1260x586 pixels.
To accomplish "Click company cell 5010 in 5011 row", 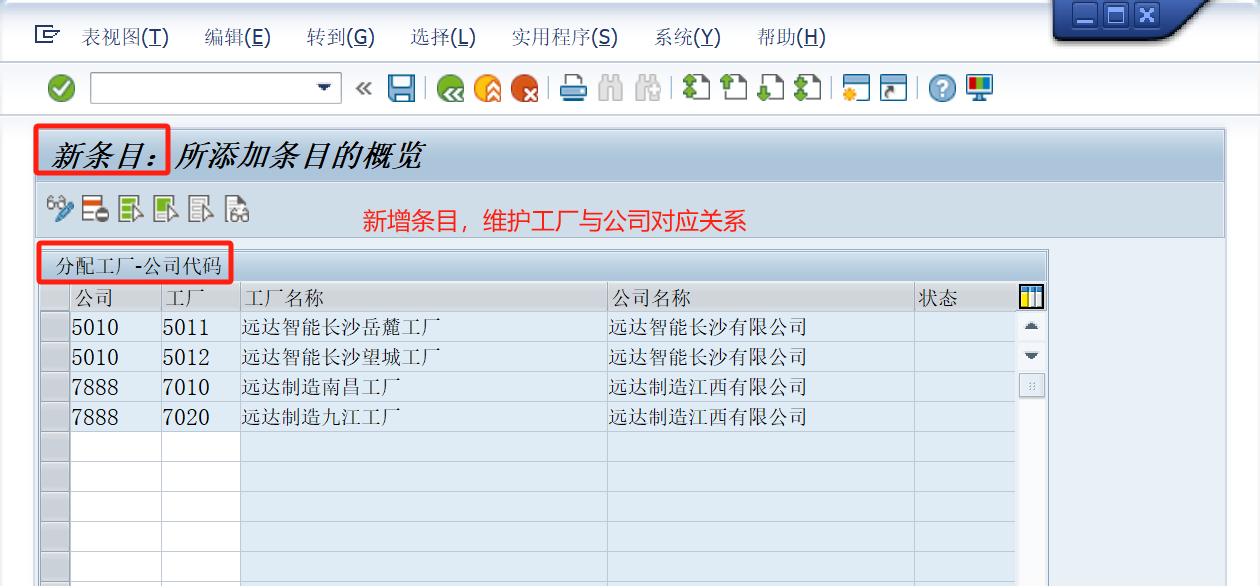I will pos(116,327).
